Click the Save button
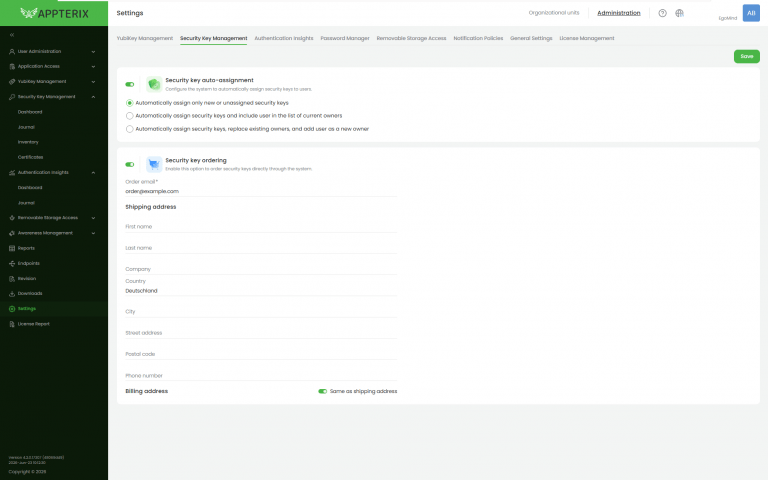This screenshot has height=480, width=768. (746, 56)
